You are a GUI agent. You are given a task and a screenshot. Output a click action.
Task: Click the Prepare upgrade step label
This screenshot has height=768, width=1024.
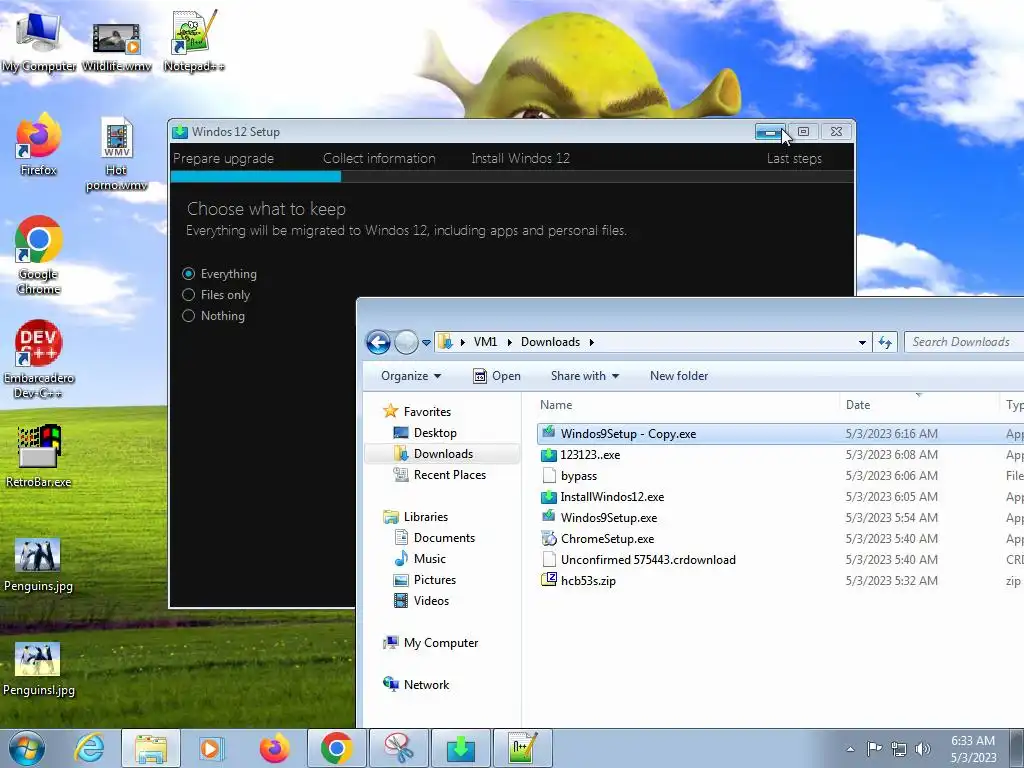pos(223,158)
